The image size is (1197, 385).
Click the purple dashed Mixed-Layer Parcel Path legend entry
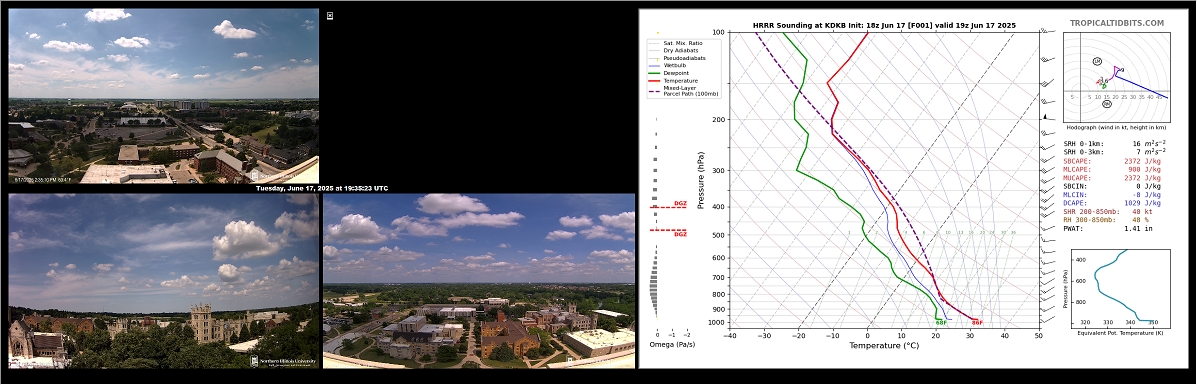coord(684,91)
